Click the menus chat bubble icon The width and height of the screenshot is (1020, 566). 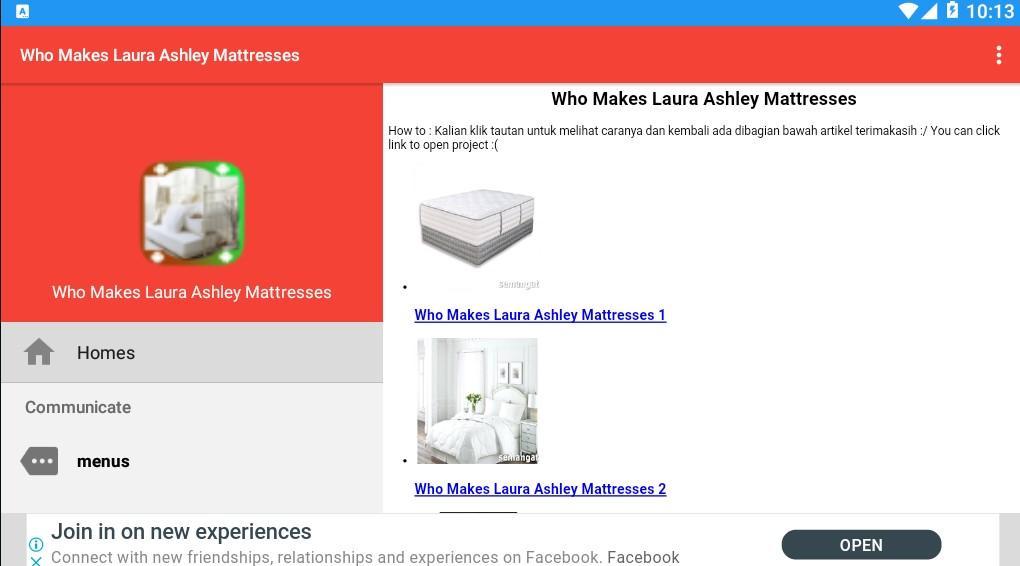[x=40, y=461]
